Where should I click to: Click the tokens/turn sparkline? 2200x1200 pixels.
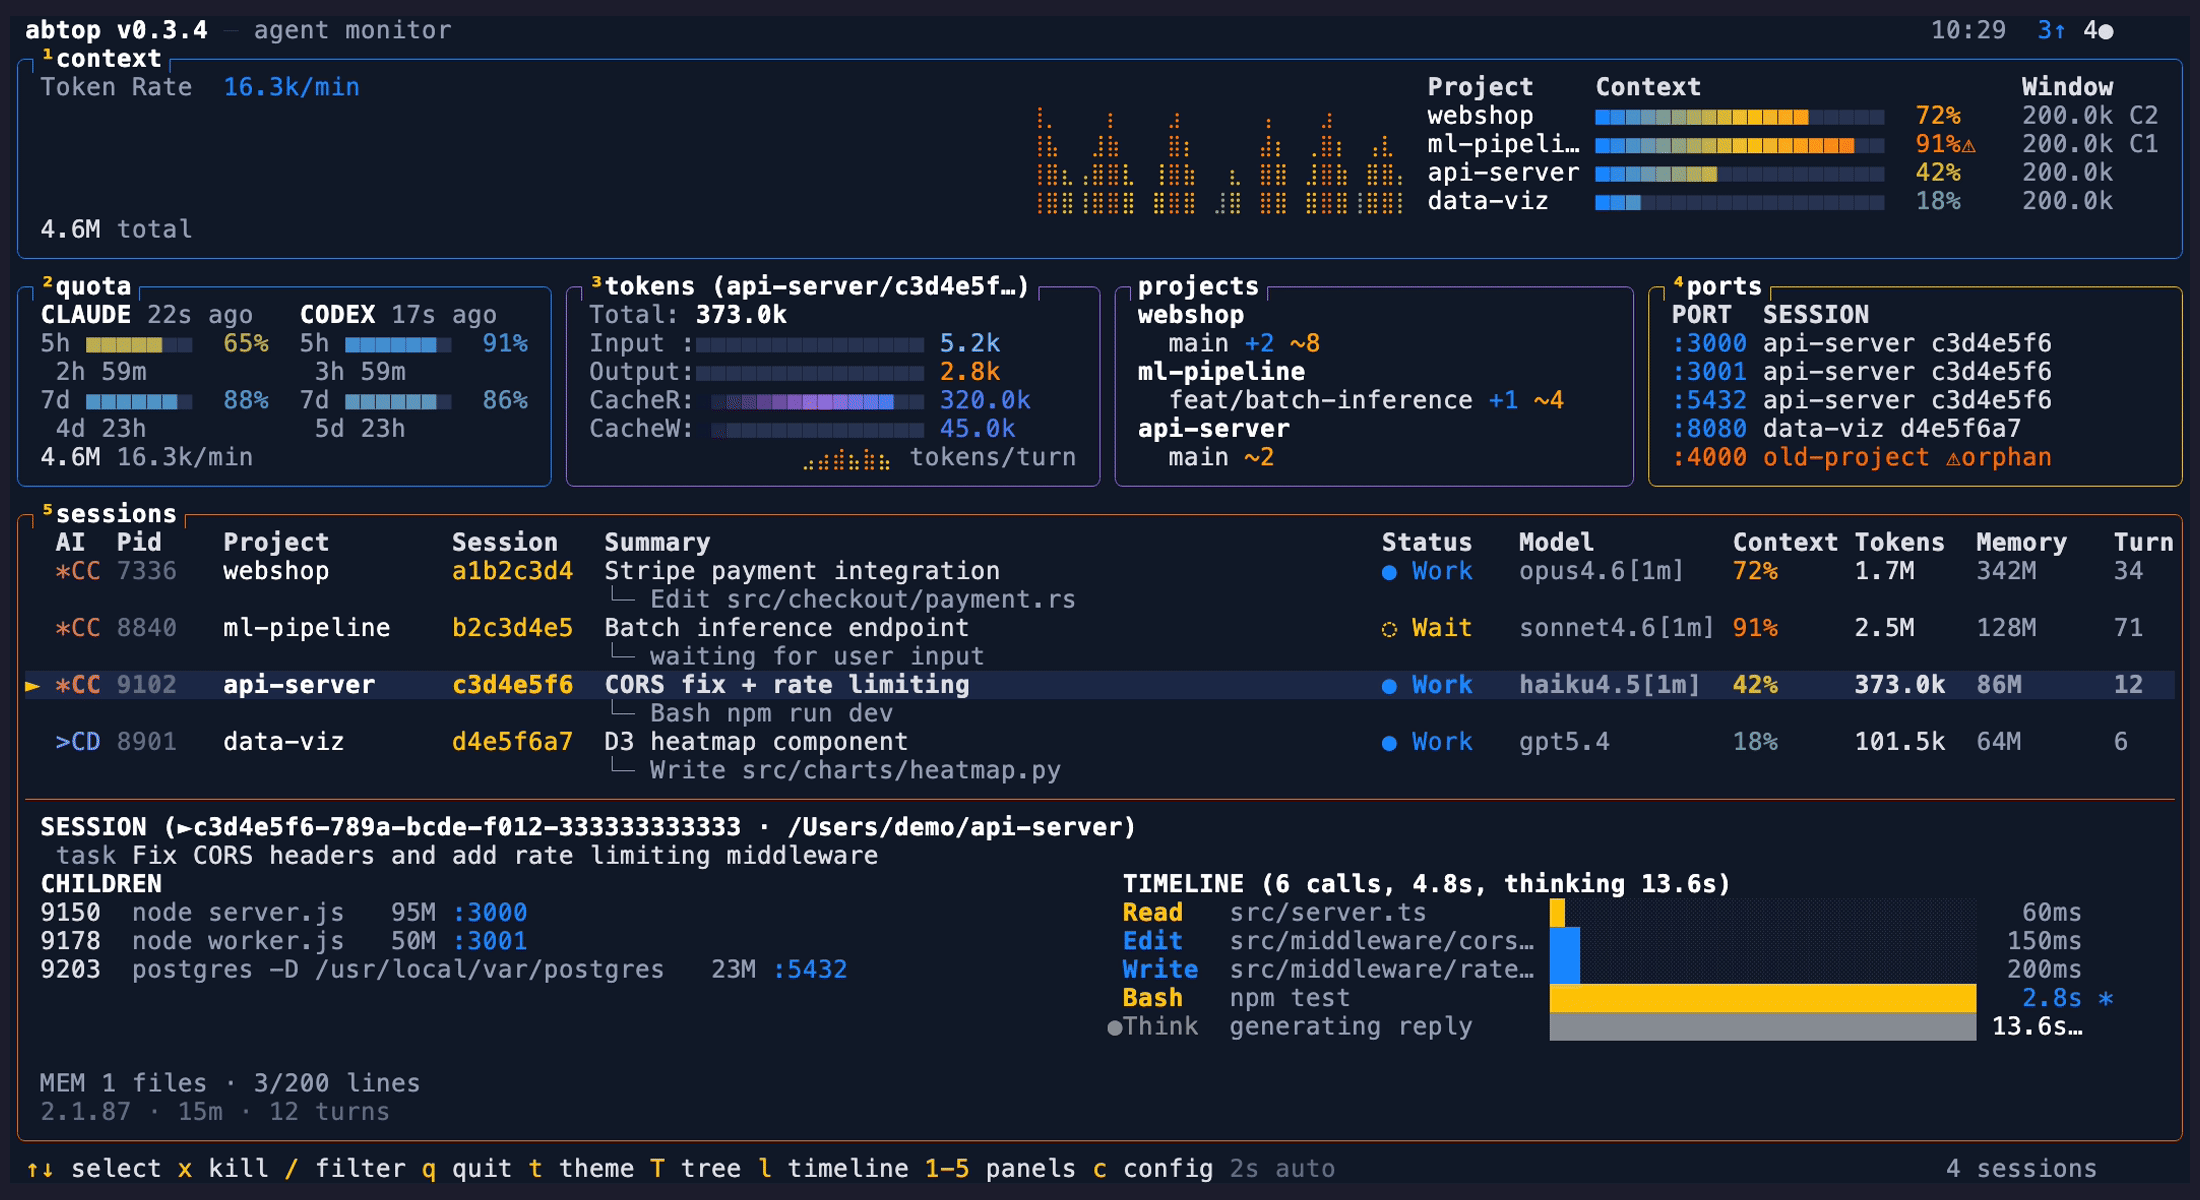[846, 459]
